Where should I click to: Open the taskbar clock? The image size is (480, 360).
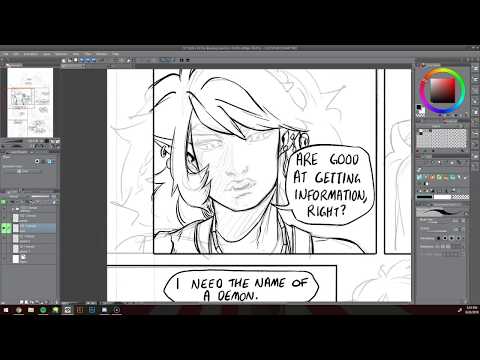[x=472, y=310]
